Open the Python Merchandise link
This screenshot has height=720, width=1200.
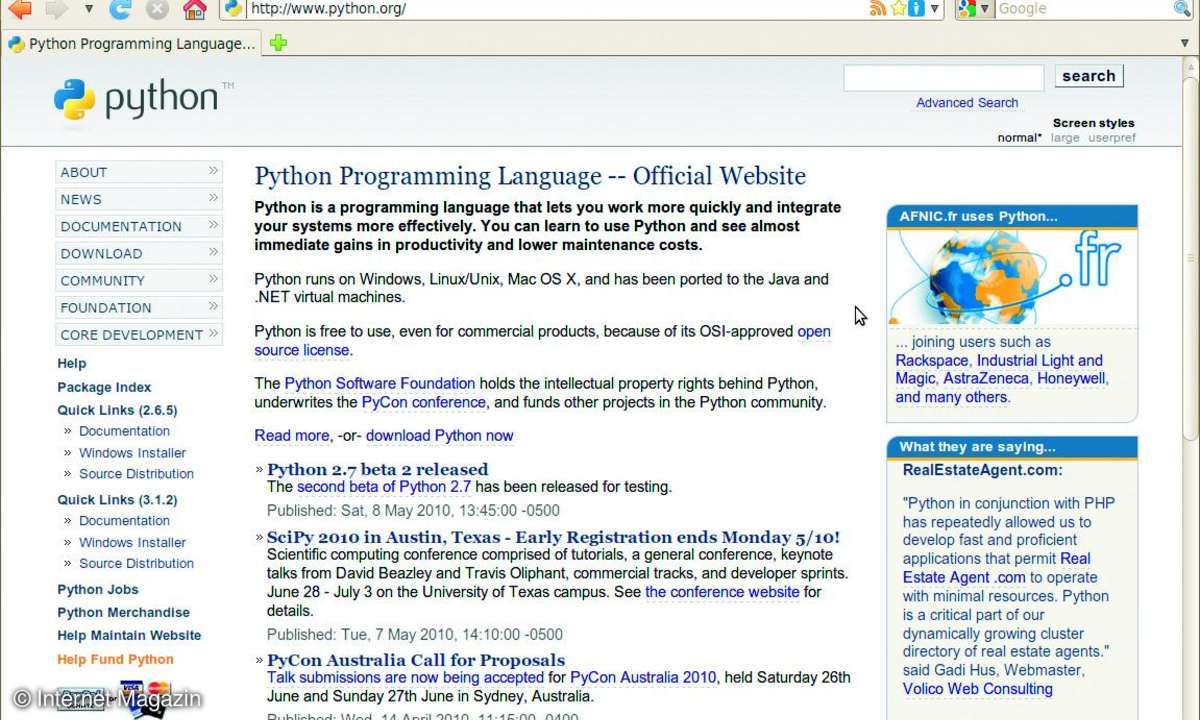(123, 612)
